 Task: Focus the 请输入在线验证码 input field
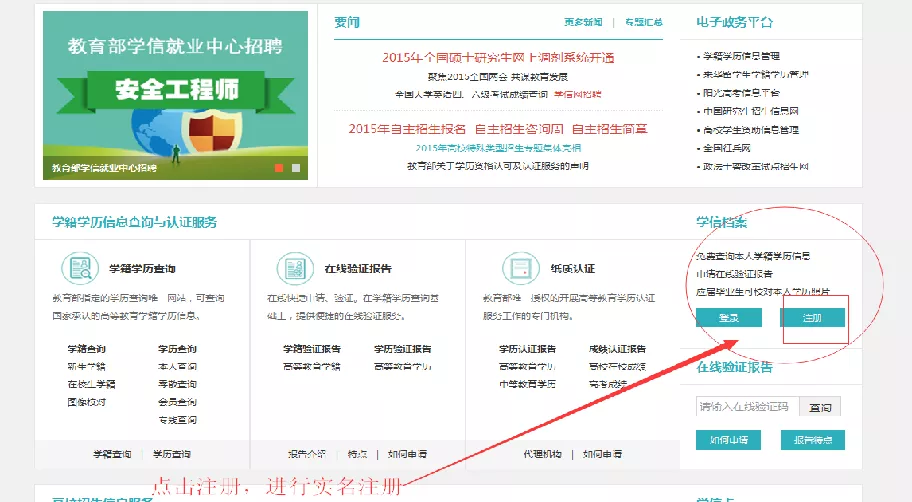(747, 407)
